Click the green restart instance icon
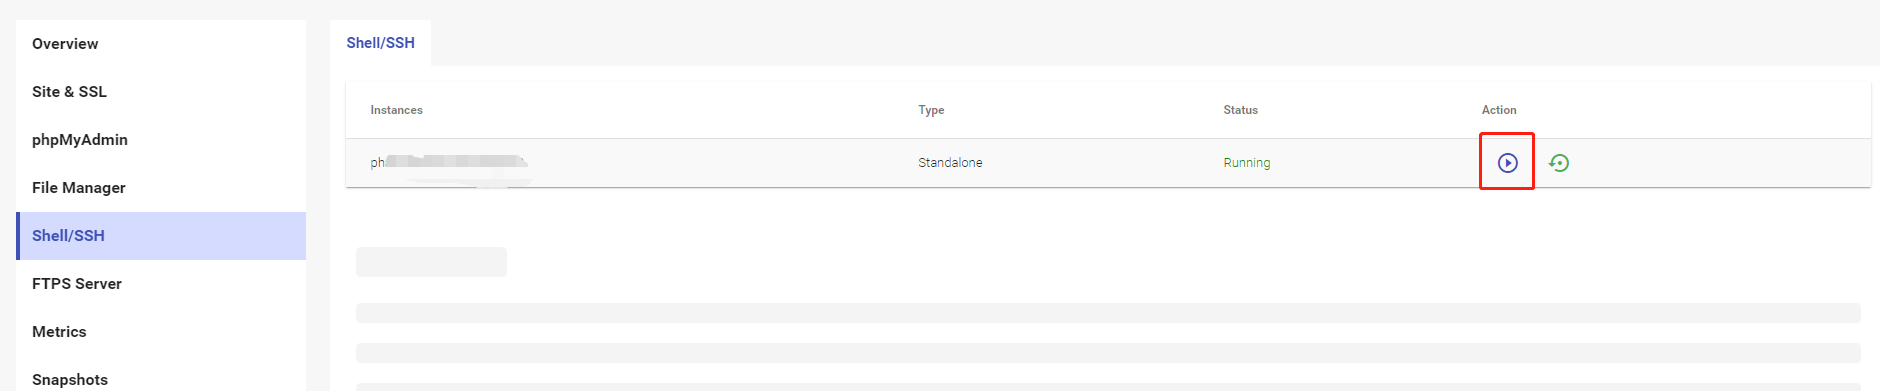This screenshot has height=391, width=1880. click(x=1559, y=162)
